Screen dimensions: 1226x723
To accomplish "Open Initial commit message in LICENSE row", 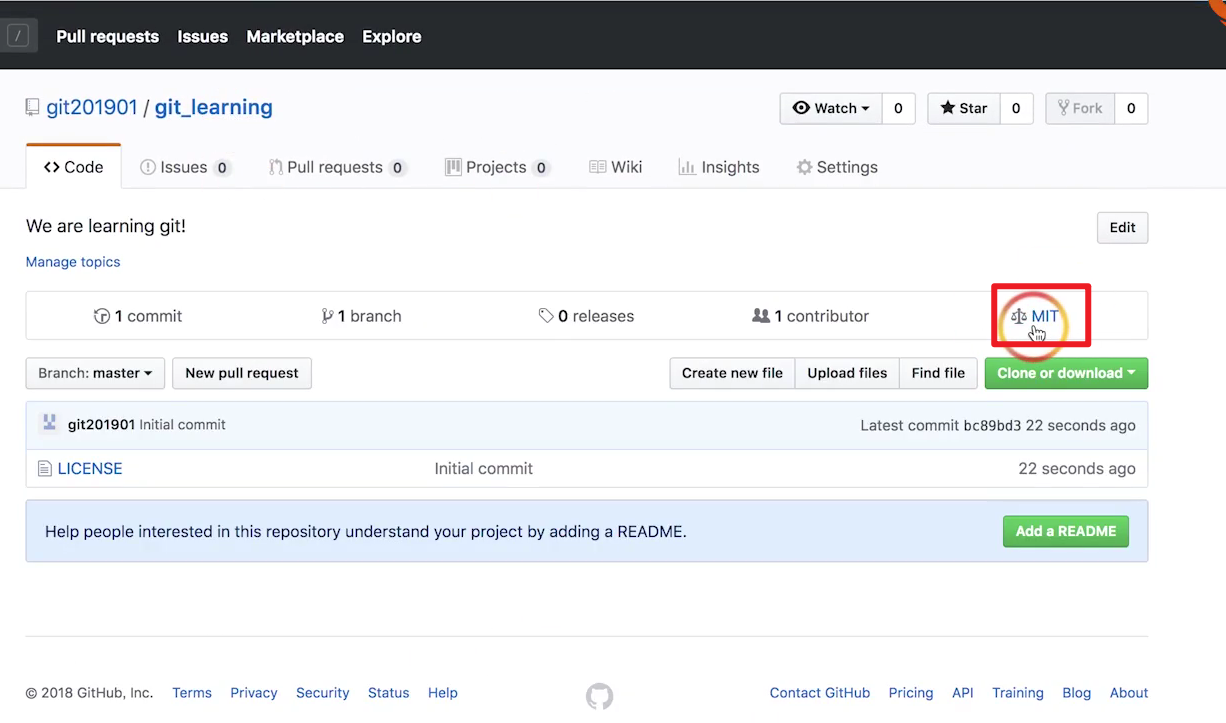I will 483,469.
